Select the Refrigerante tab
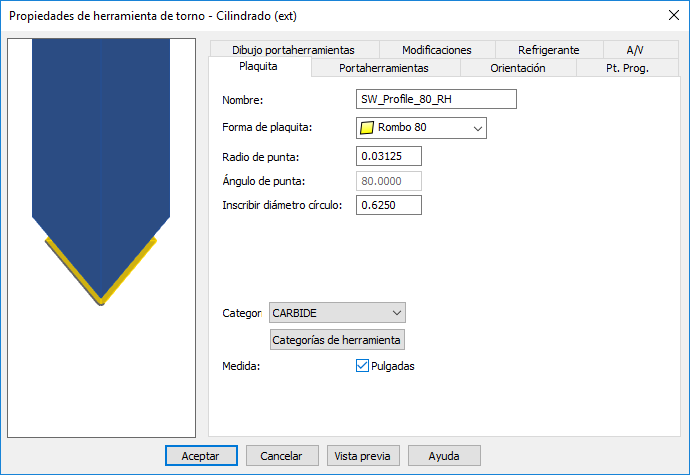The image size is (690, 475). click(548, 50)
